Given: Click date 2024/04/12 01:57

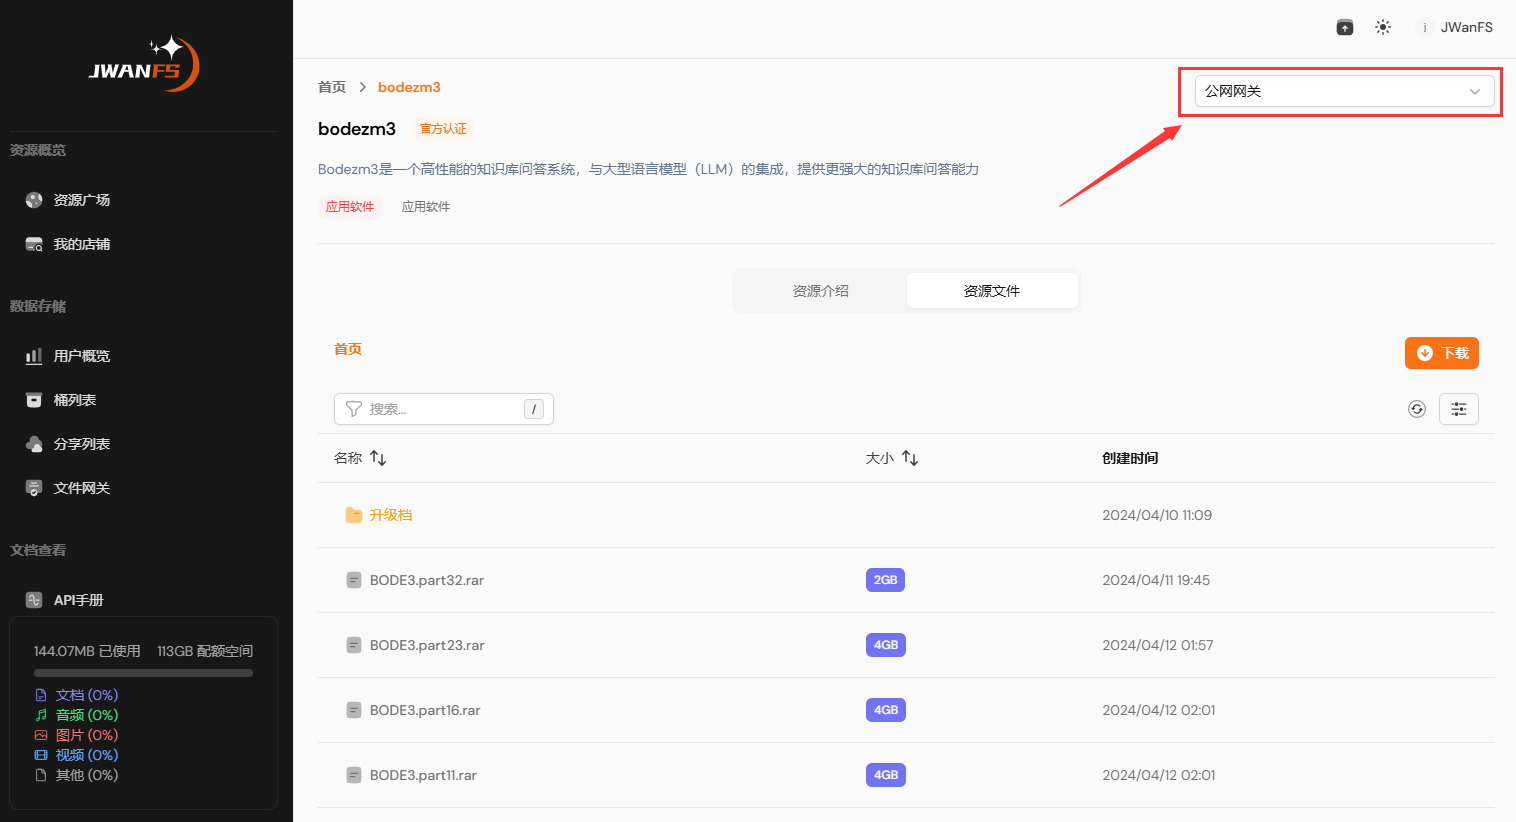Looking at the screenshot, I should 1158,645.
